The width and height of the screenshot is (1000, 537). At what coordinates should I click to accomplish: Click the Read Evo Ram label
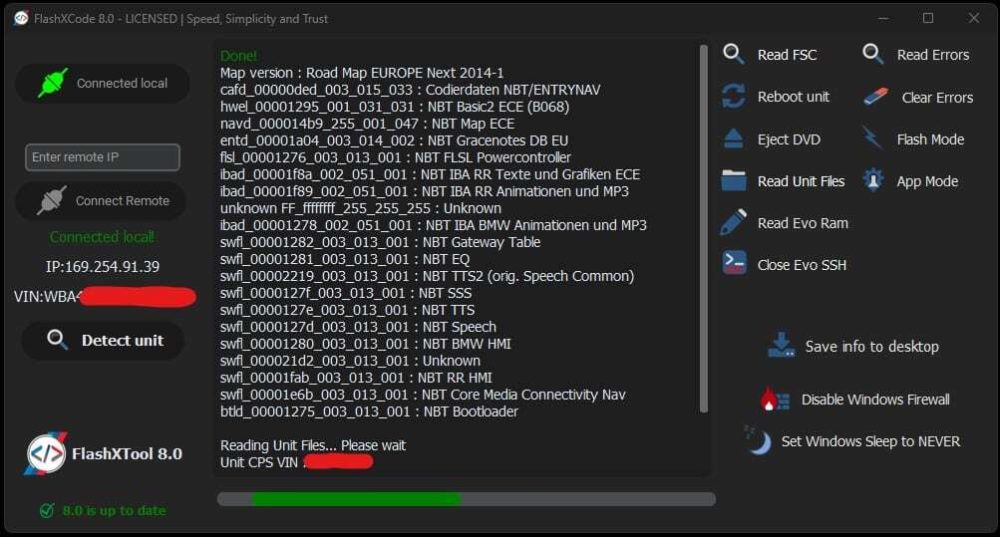pos(803,223)
